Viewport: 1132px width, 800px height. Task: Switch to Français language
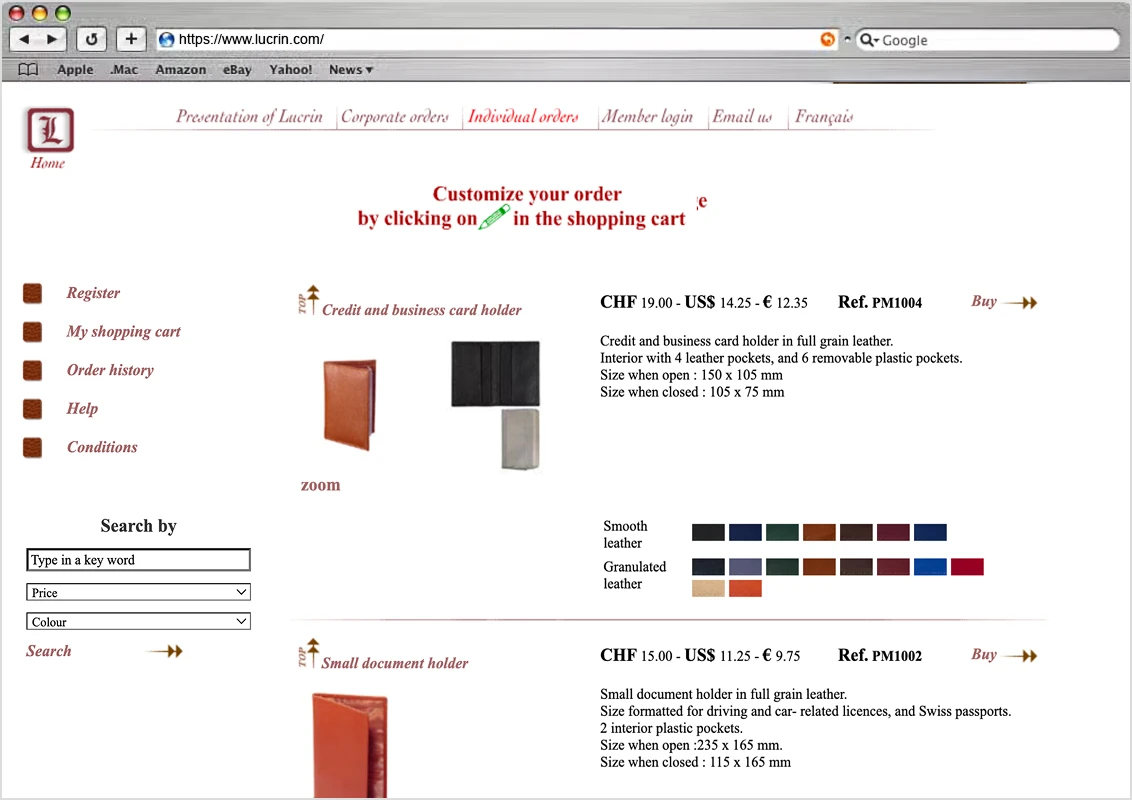(x=824, y=116)
